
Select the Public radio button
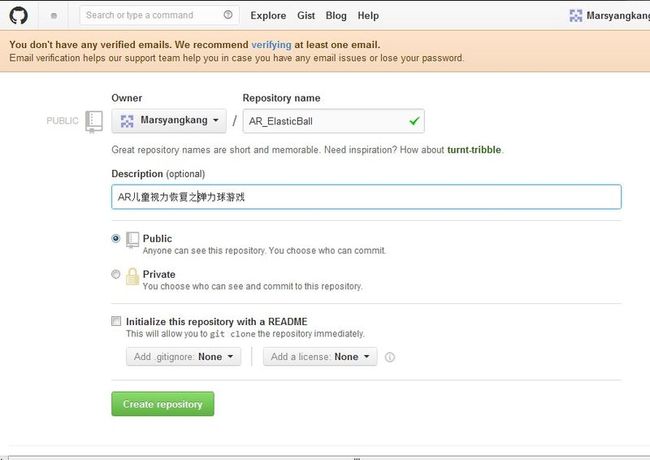pos(116,238)
